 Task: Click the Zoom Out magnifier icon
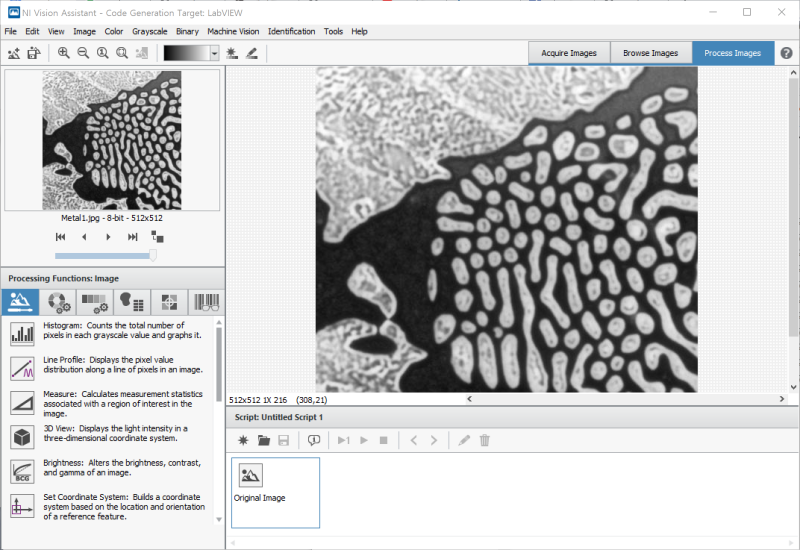point(83,53)
